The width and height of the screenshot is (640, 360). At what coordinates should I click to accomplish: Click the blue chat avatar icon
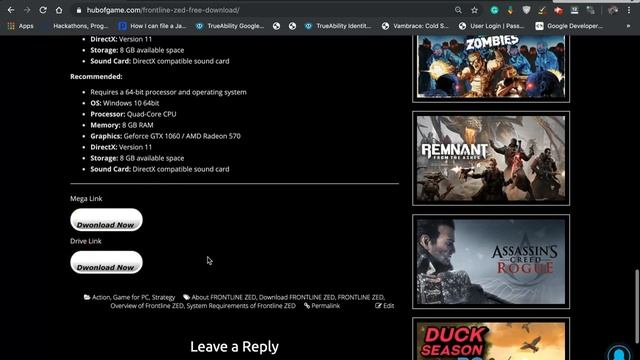click(619, 352)
